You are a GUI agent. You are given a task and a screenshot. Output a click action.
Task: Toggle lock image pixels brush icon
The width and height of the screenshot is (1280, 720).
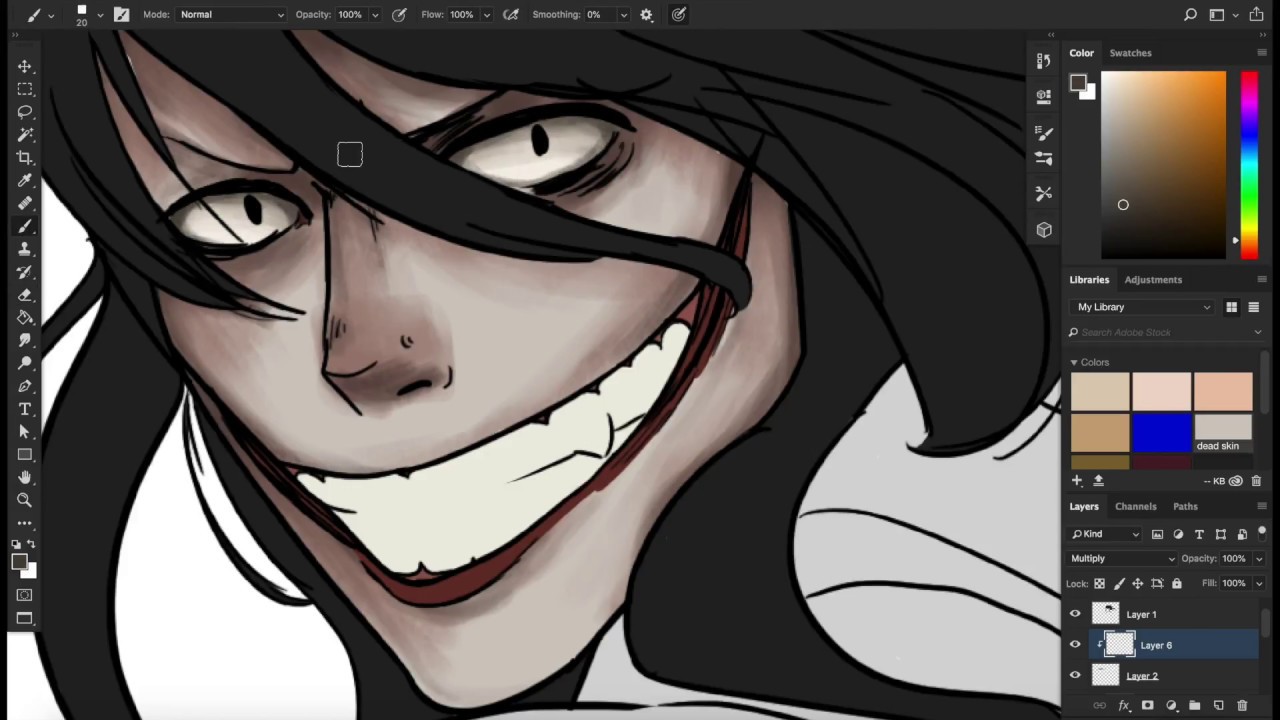point(1119,583)
